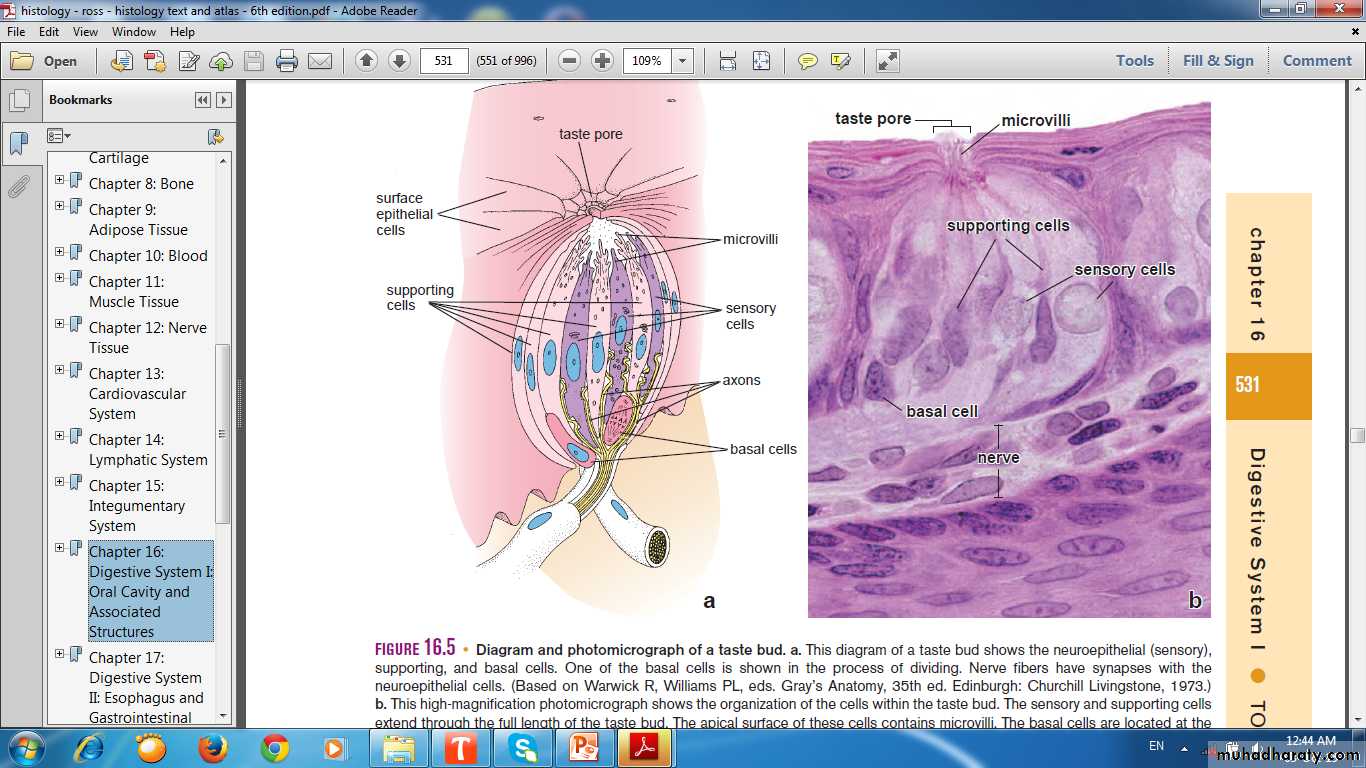The width and height of the screenshot is (1366, 768).
Task: Toggle the Page Thumbnails panel
Action: tap(18, 101)
